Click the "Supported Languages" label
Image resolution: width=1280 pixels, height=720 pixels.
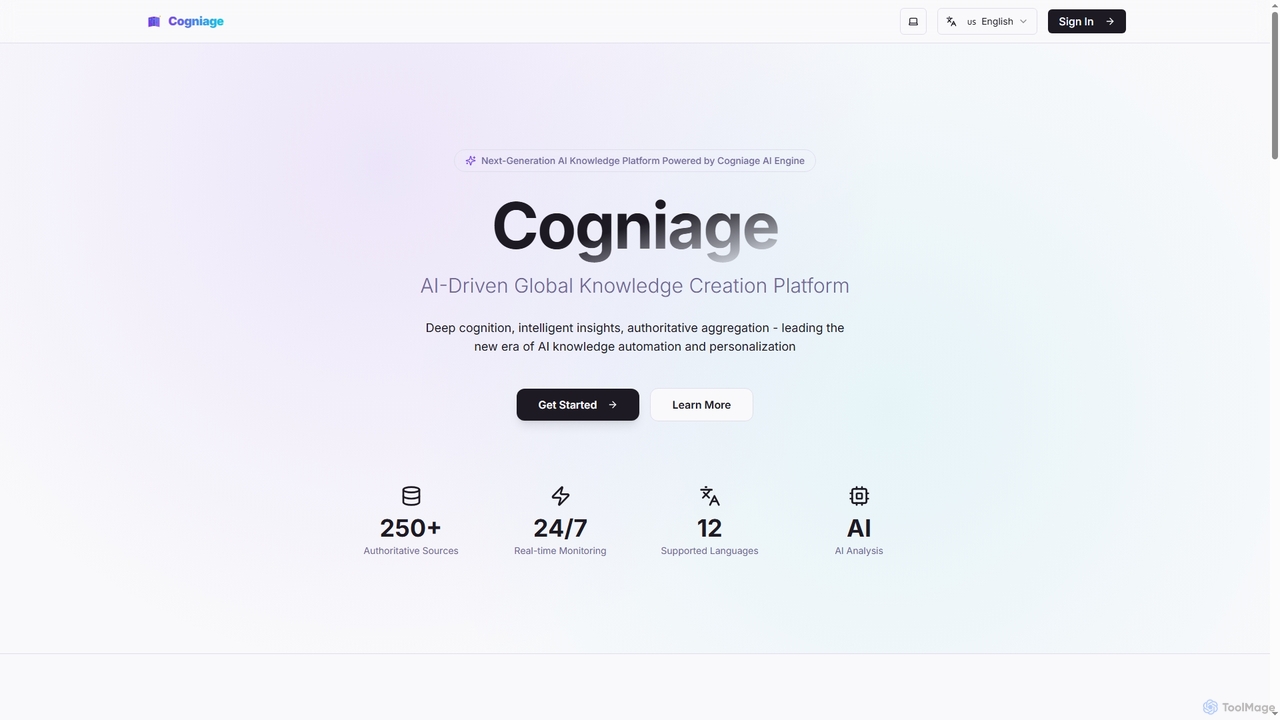tap(710, 551)
